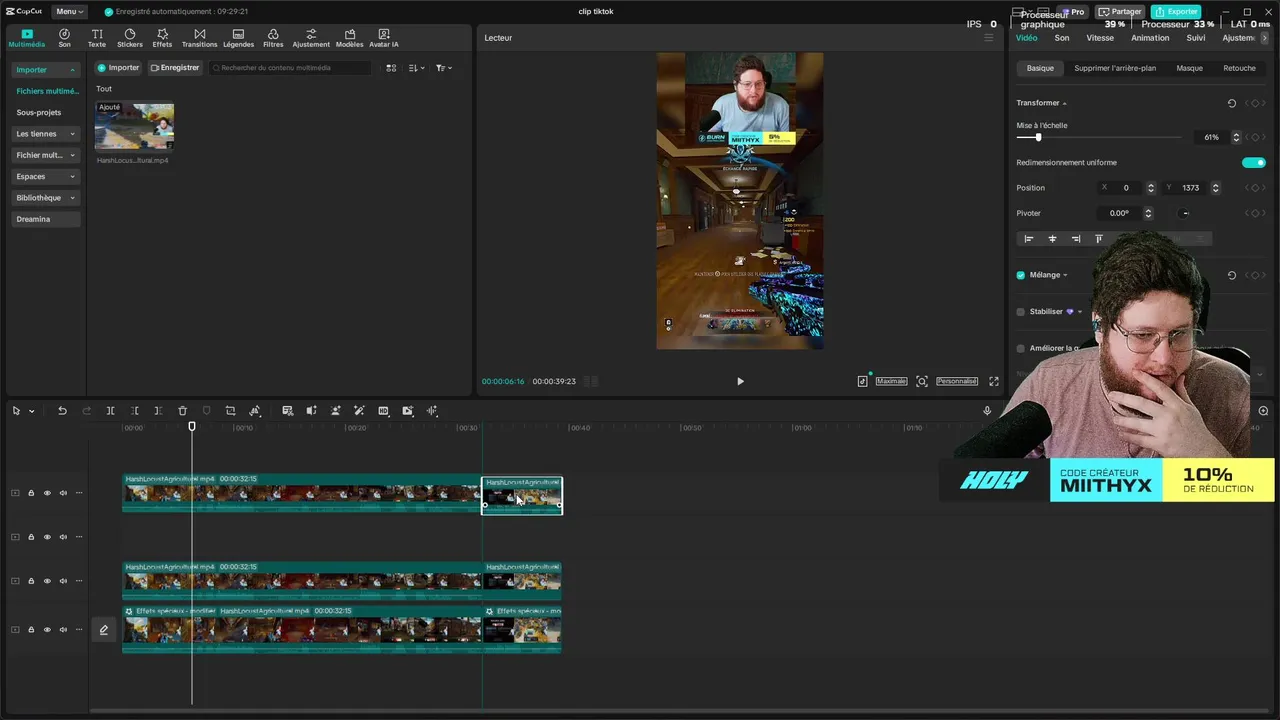This screenshot has width=1280, height=720.
Task: Enable the Améliorer la qualité checkbox
Action: (x=1021, y=349)
